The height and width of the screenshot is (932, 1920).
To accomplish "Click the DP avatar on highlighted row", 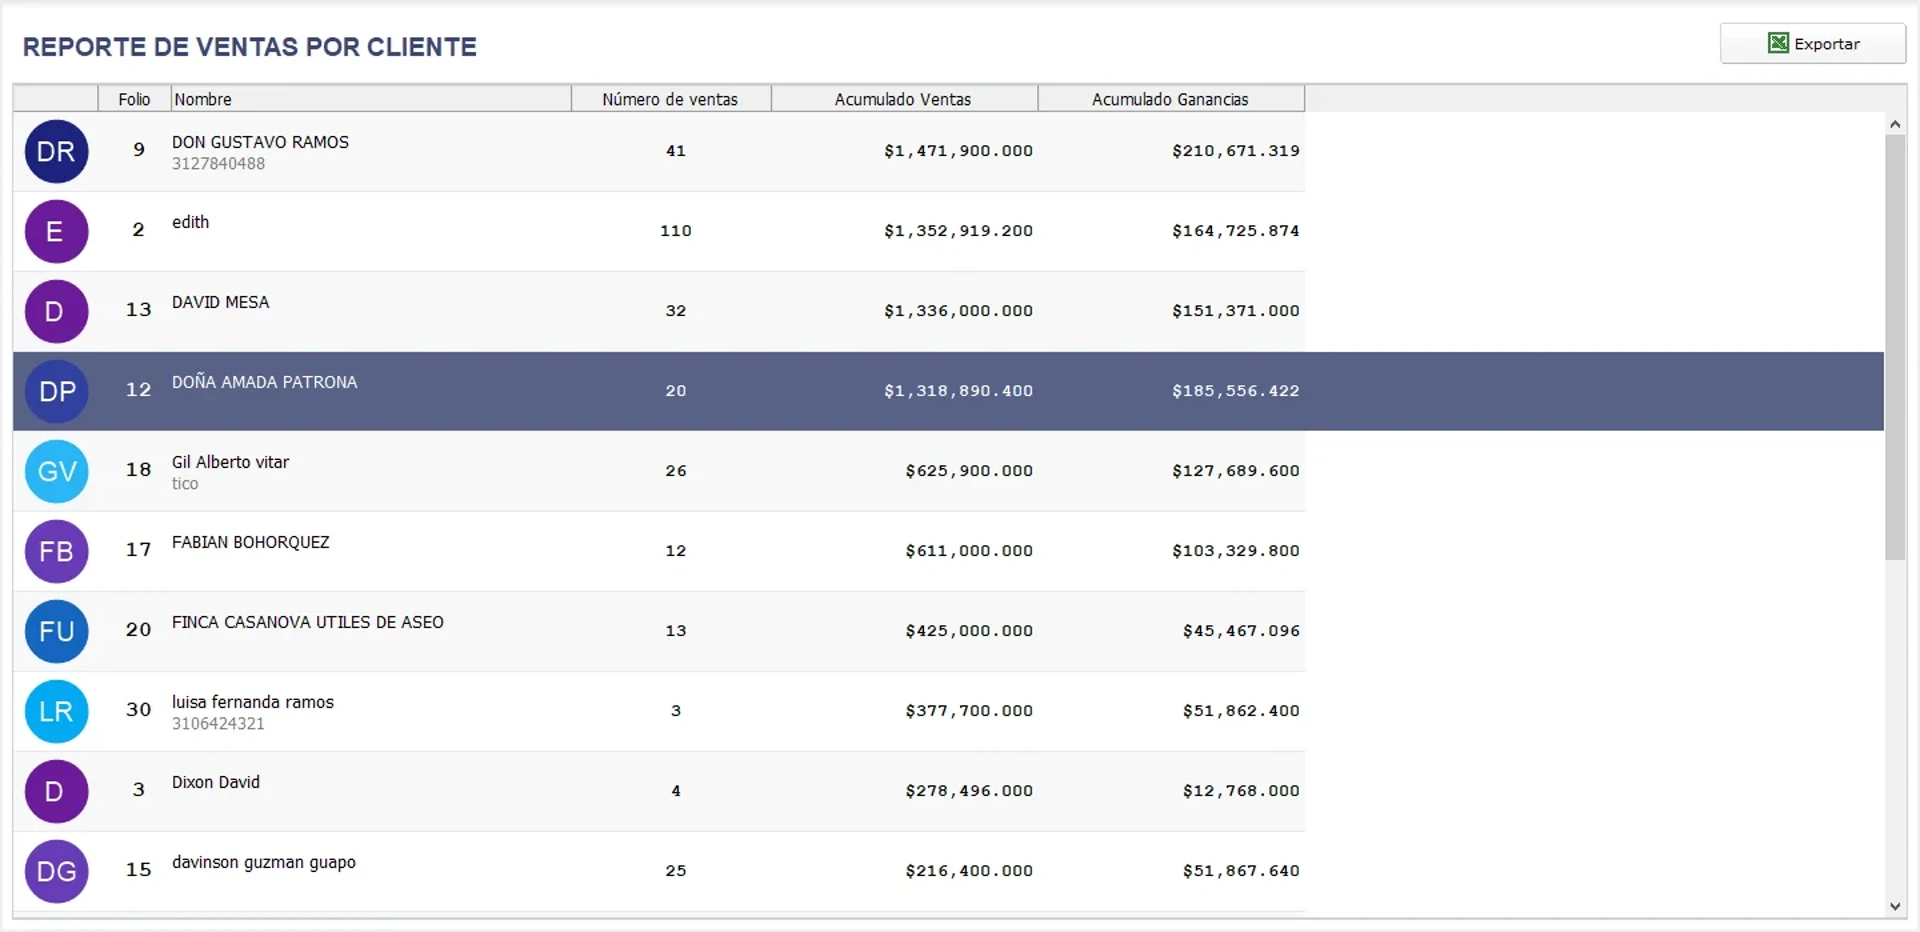I will pyautogui.click(x=56, y=391).
